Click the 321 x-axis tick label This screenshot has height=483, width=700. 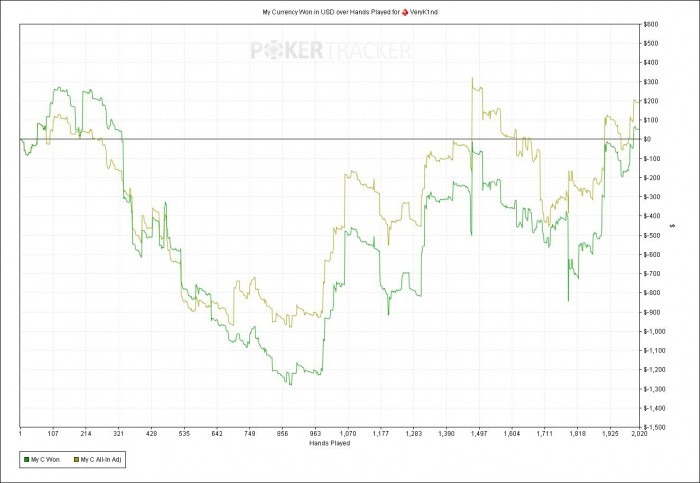119,433
